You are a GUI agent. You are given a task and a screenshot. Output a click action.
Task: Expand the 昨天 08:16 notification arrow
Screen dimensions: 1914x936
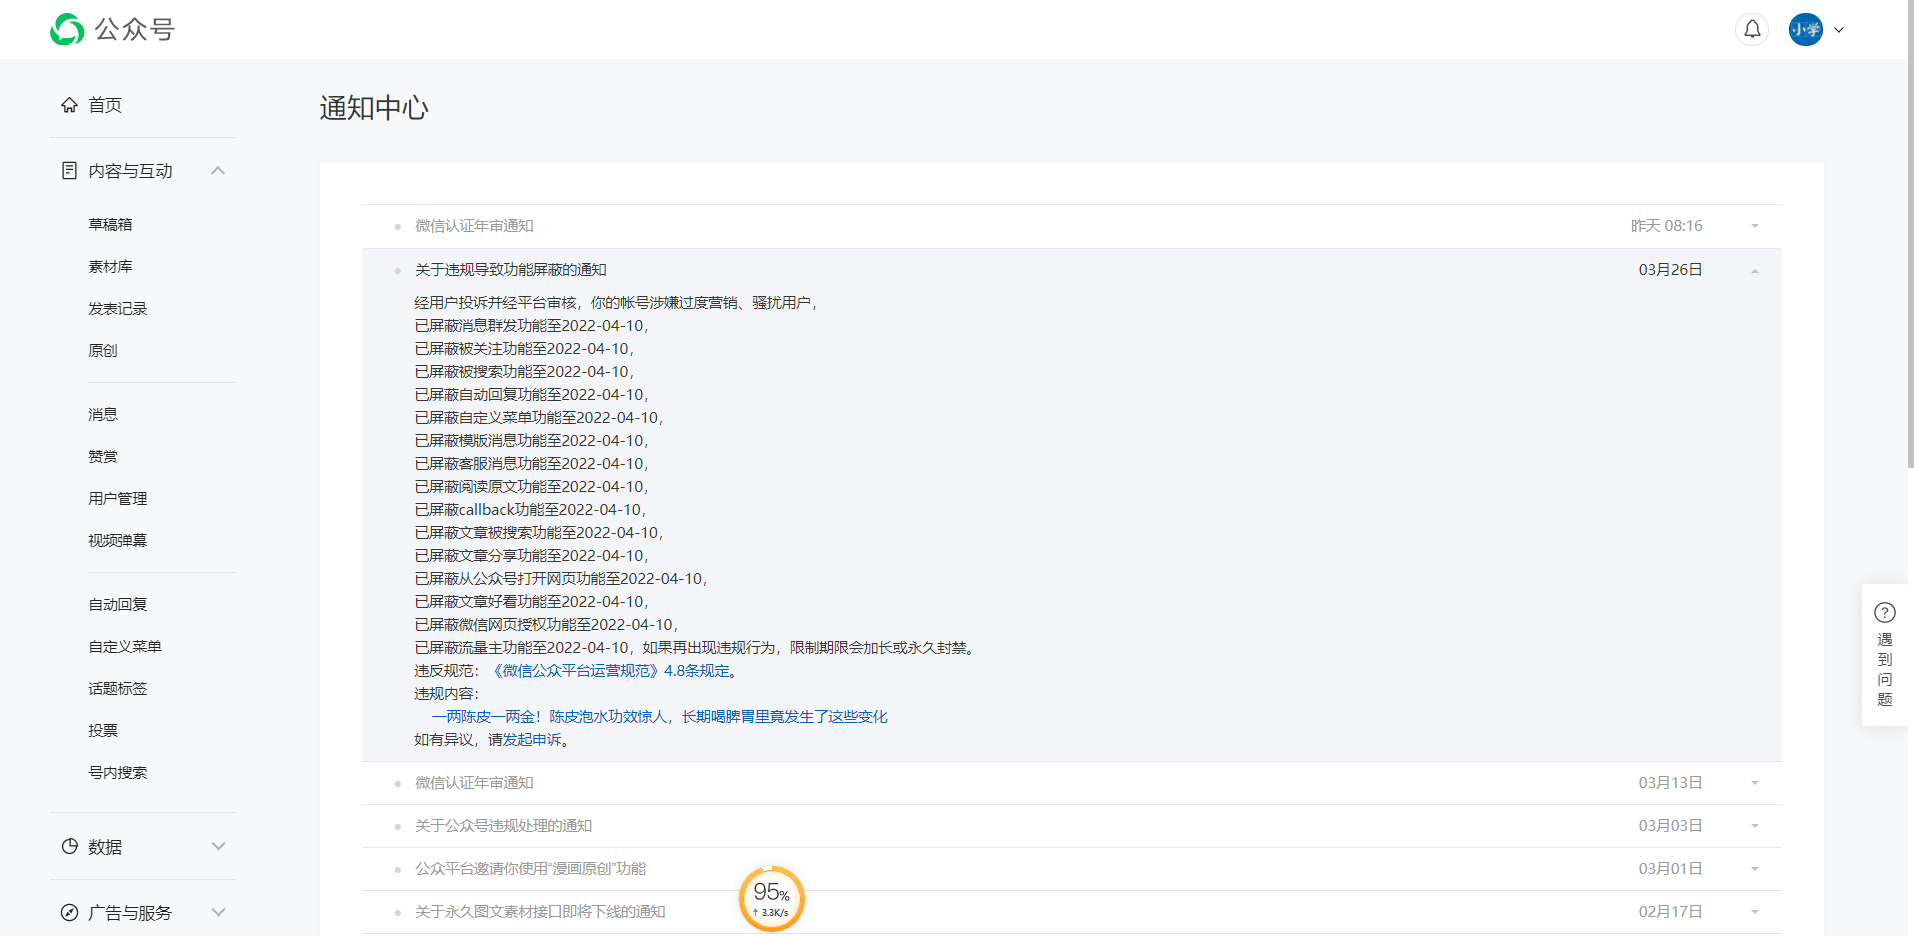click(1755, 226)
